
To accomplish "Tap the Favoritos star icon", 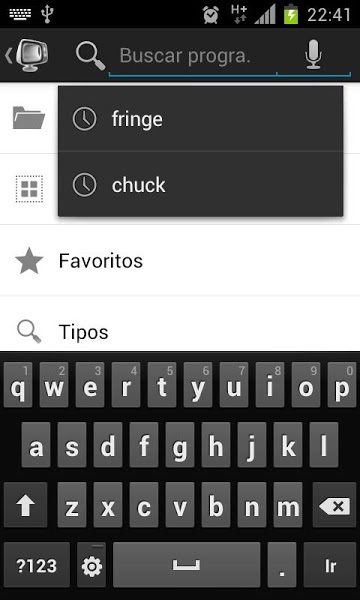I will point(29,261).
